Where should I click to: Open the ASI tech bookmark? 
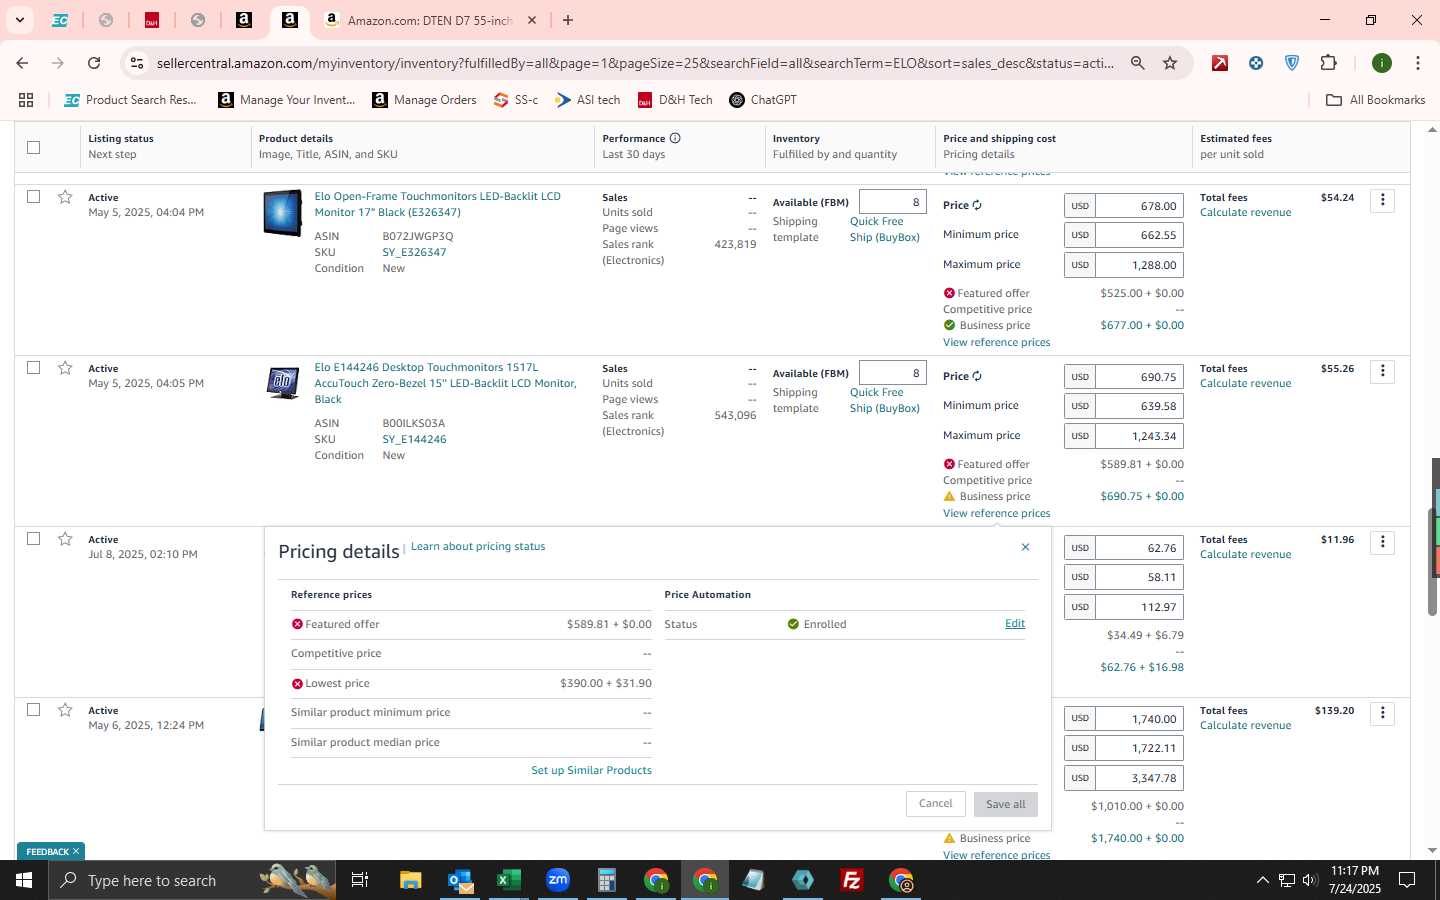point(588,100)
